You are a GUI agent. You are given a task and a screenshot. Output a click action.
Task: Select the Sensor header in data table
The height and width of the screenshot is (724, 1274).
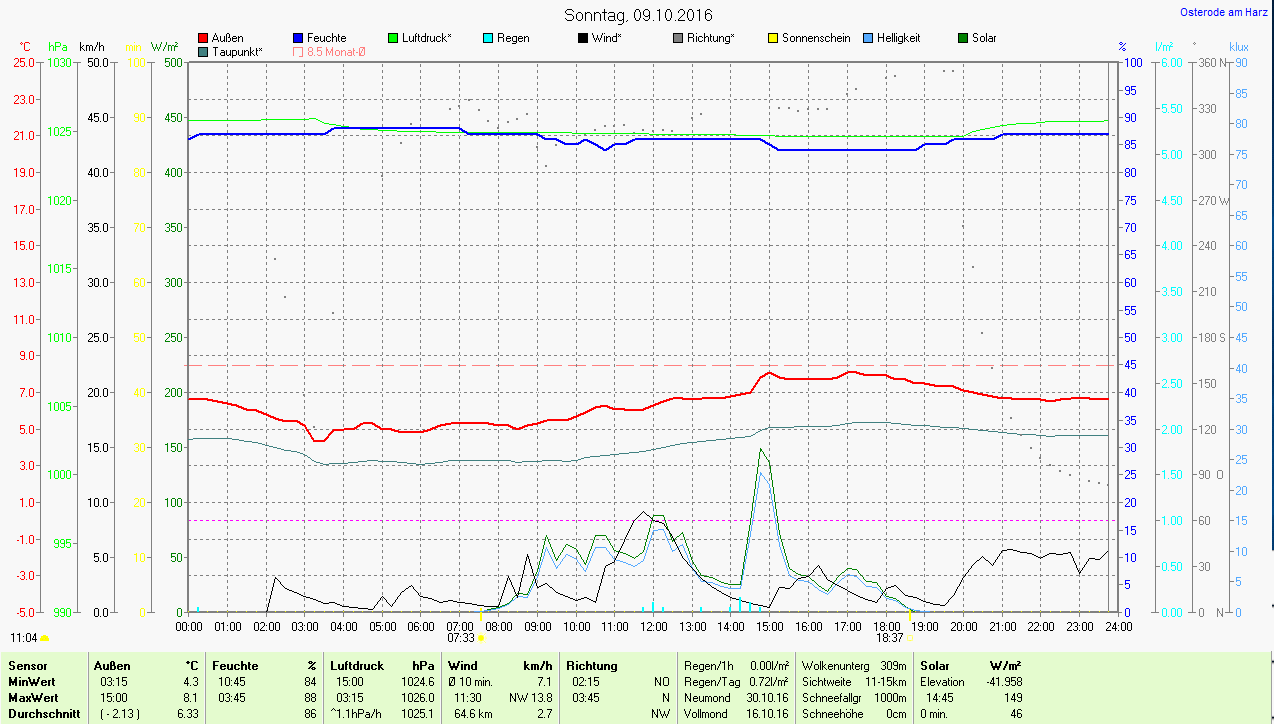pyautogui.click(x=27, y=666)
